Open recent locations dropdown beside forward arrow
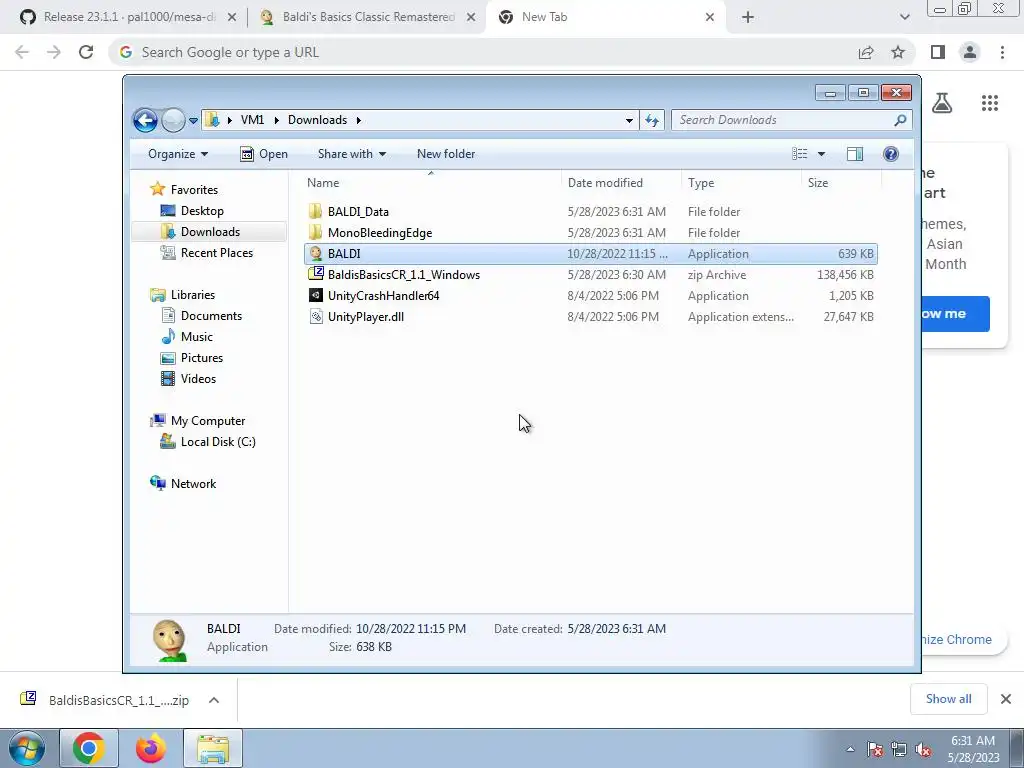This screenshot has width=1024, height=768. 193,121
